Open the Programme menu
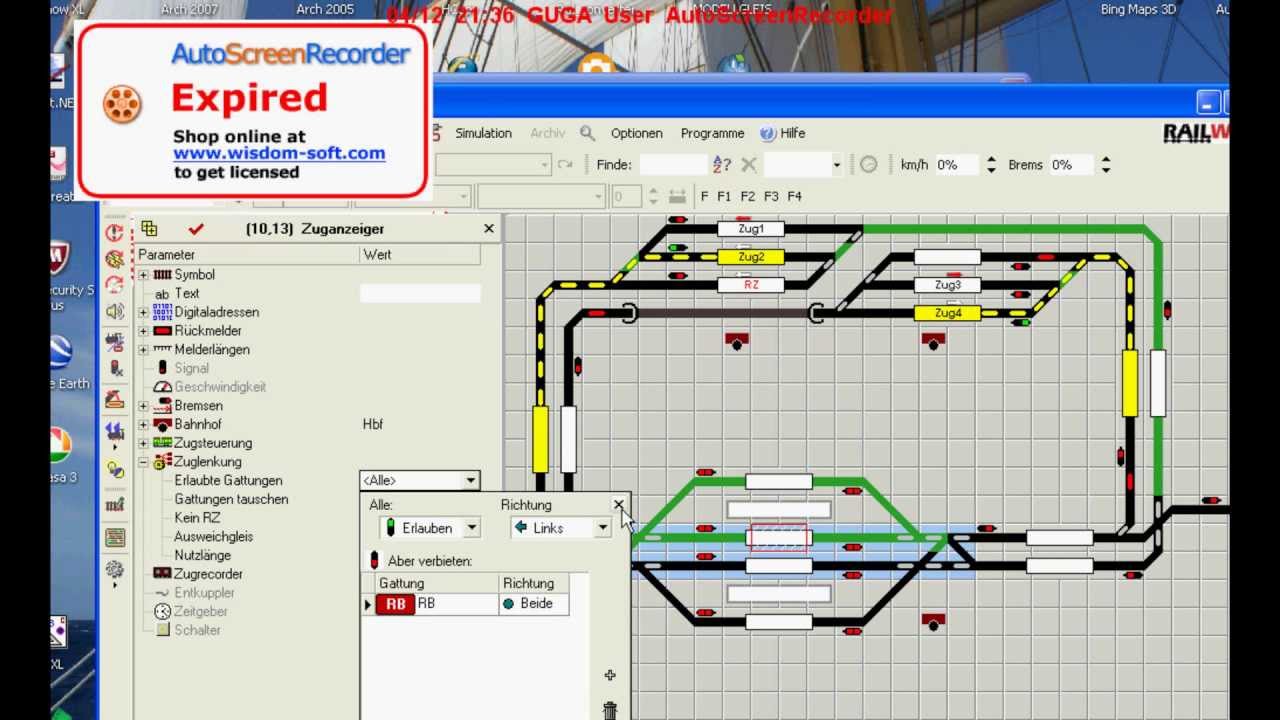This screenshot has height=720, width=1280. coord(713,133)
